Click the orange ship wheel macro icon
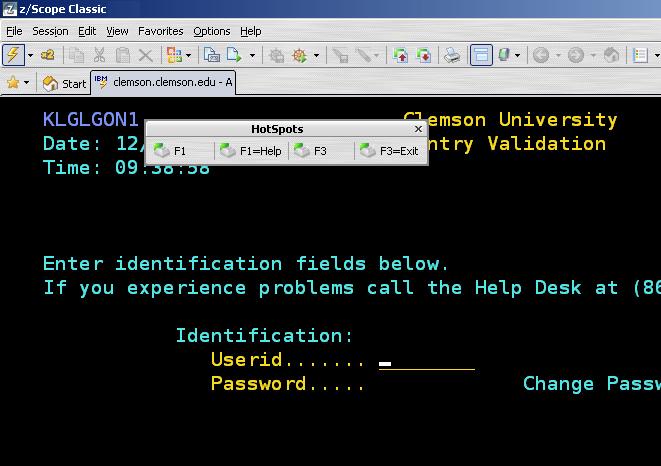Screen dimensions: 661x466 [x=300, y=55]
